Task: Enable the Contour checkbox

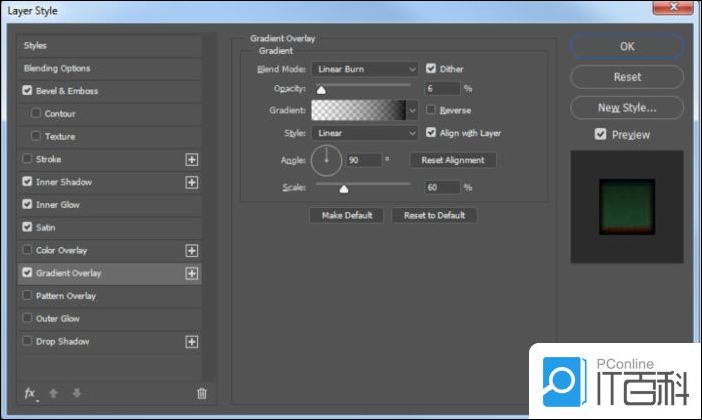Action: pos(36,113)
